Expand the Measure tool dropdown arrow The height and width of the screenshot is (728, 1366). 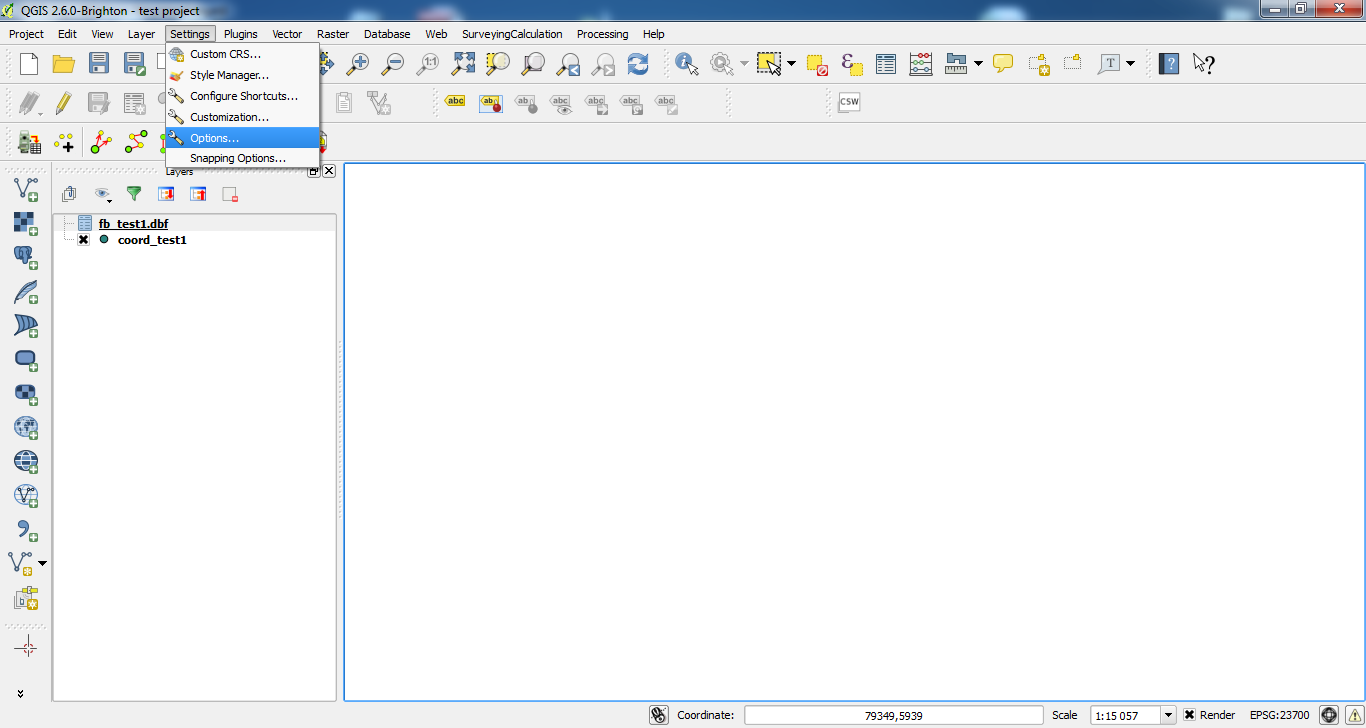[978, 64]
